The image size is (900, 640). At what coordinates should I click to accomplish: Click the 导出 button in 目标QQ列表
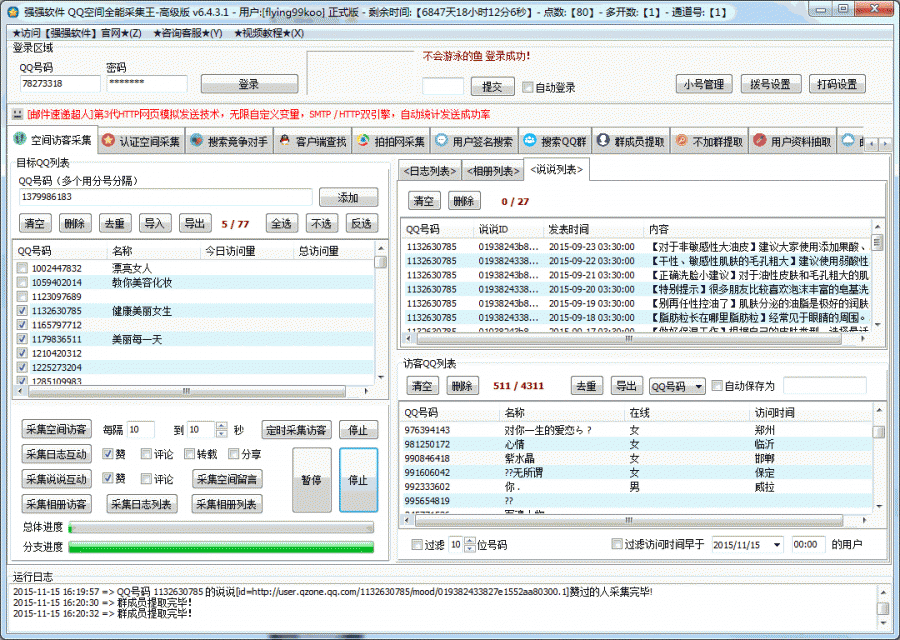pos(195,223)
